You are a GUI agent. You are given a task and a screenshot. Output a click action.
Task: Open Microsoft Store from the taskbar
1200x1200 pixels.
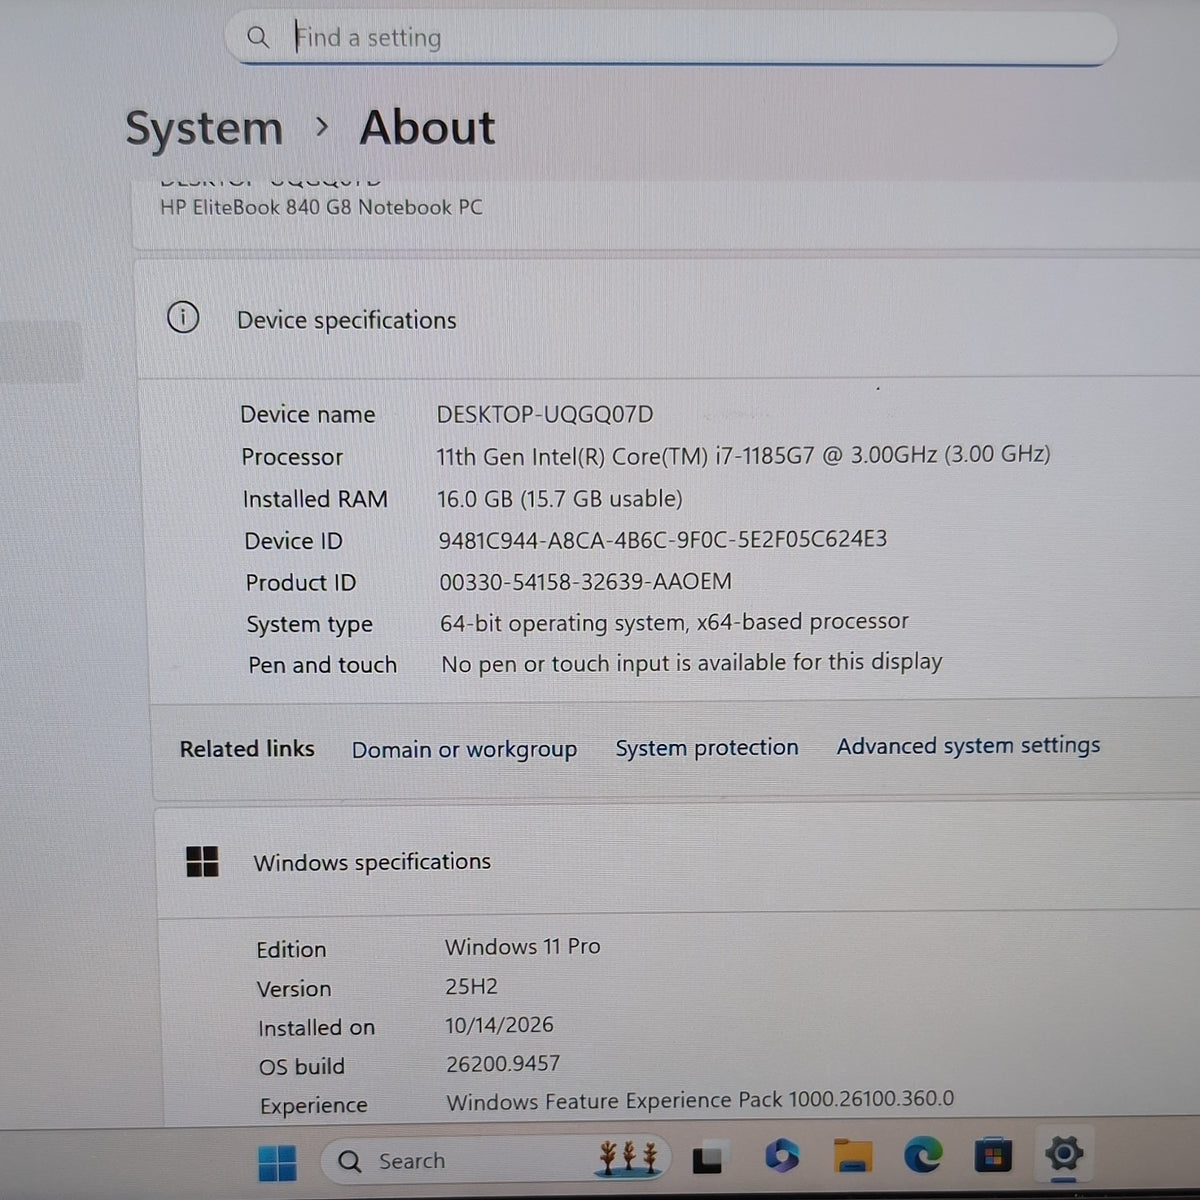tap(993, 1155)
